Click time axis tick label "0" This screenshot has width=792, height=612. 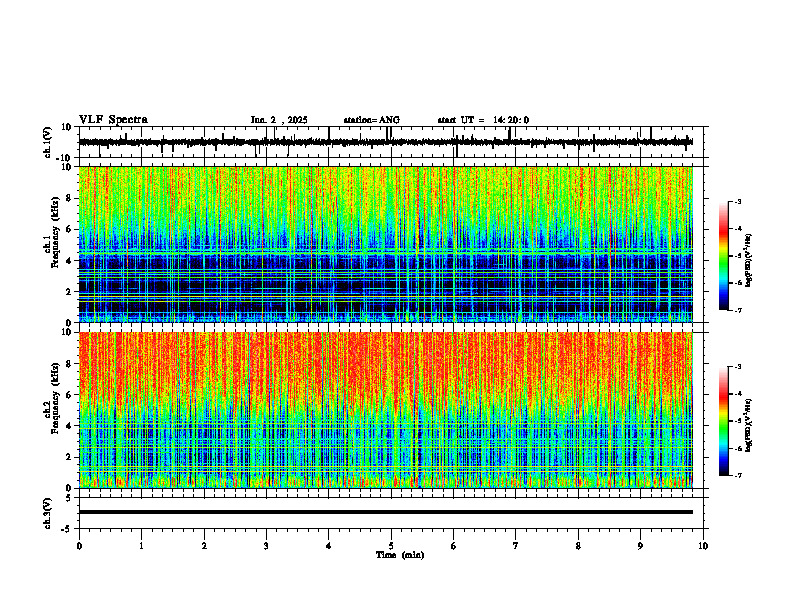[x=79, y=546]
